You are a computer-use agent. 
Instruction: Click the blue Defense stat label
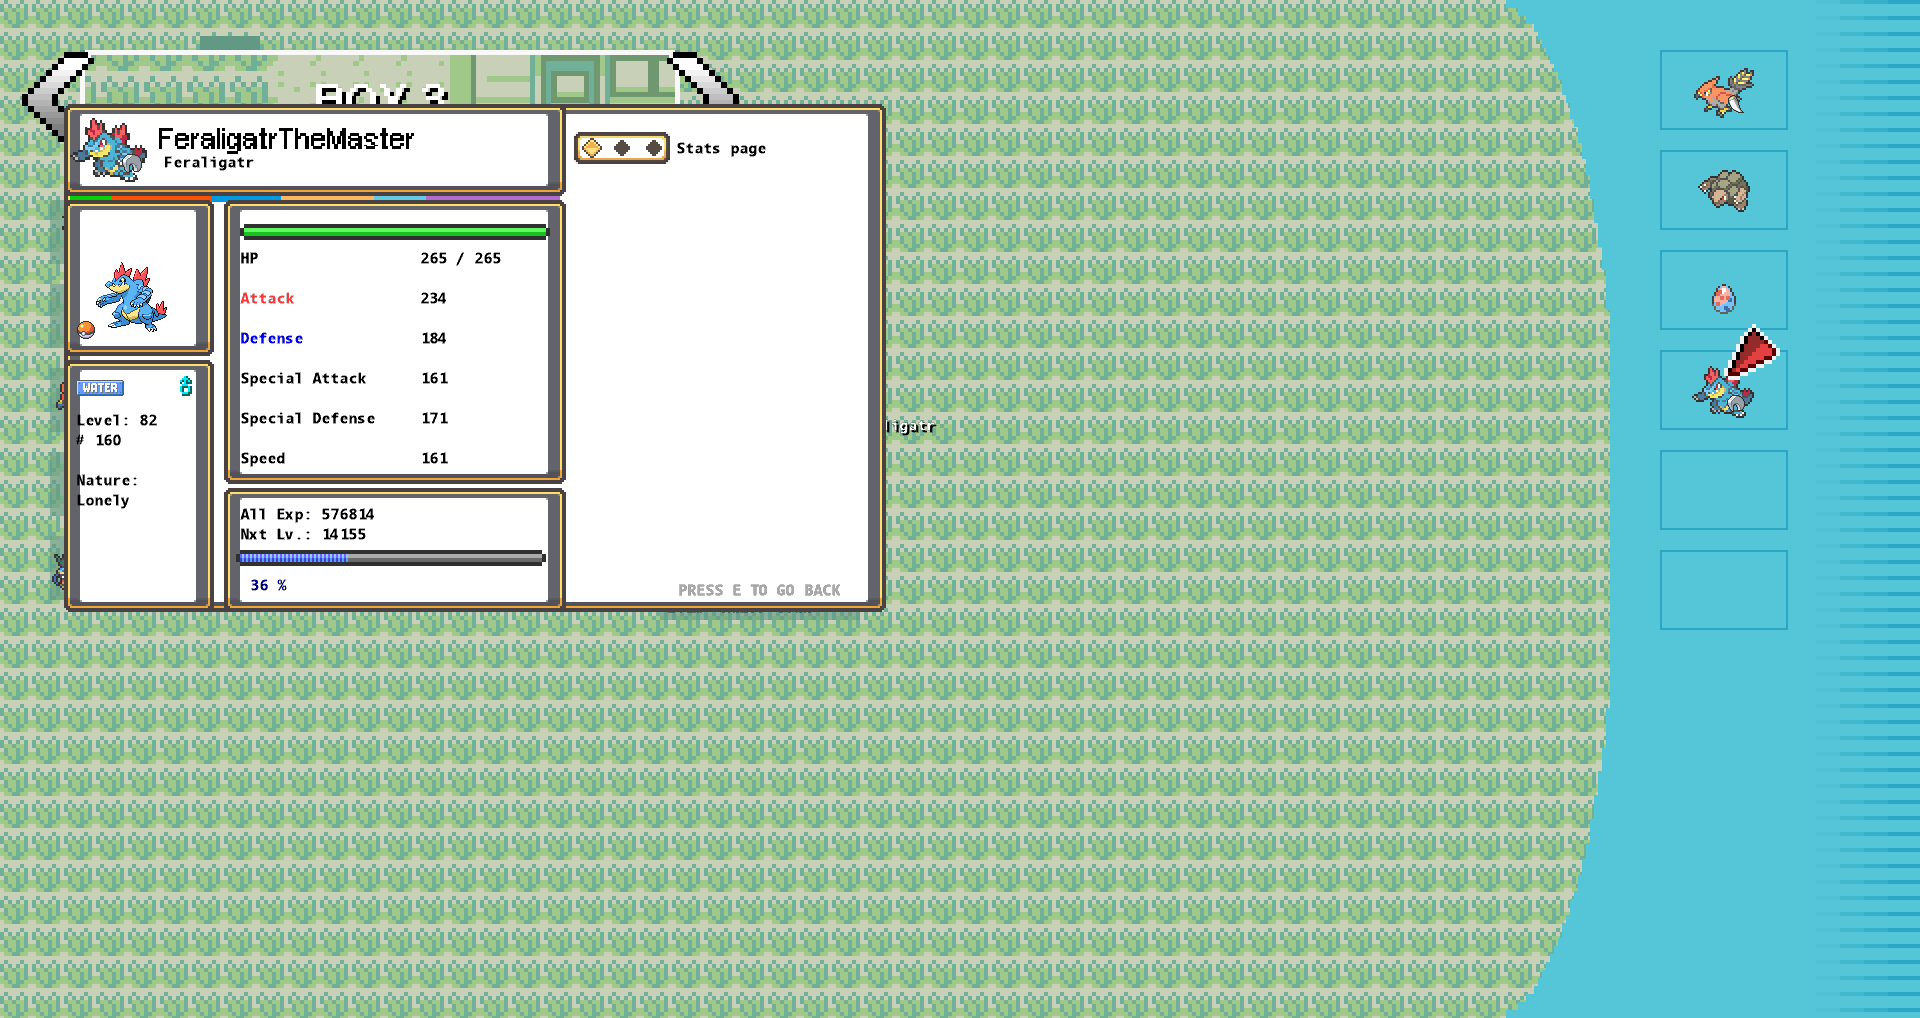[271, 338]
